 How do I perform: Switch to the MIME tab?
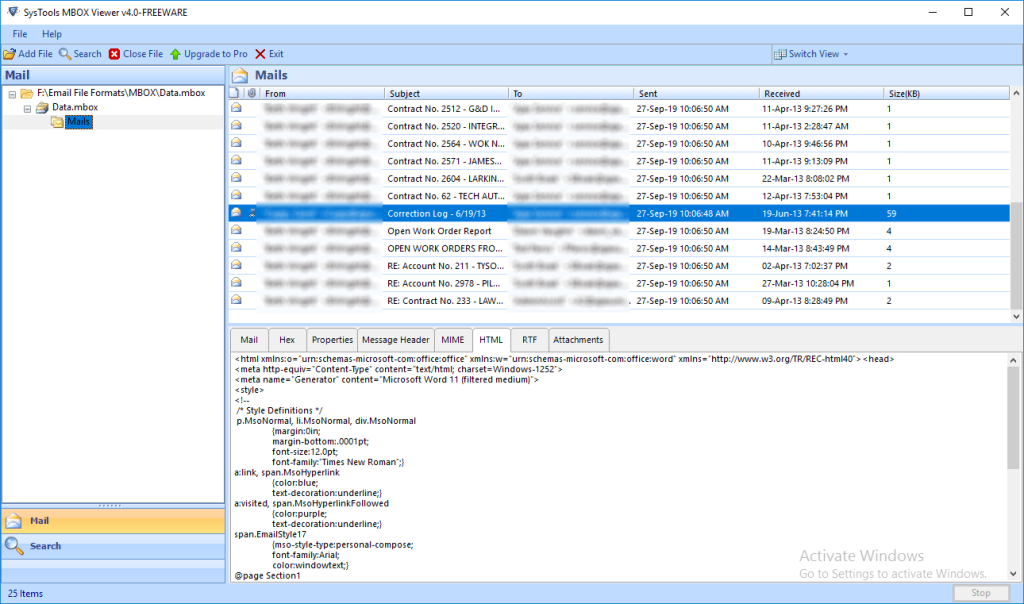coord(453,340)
